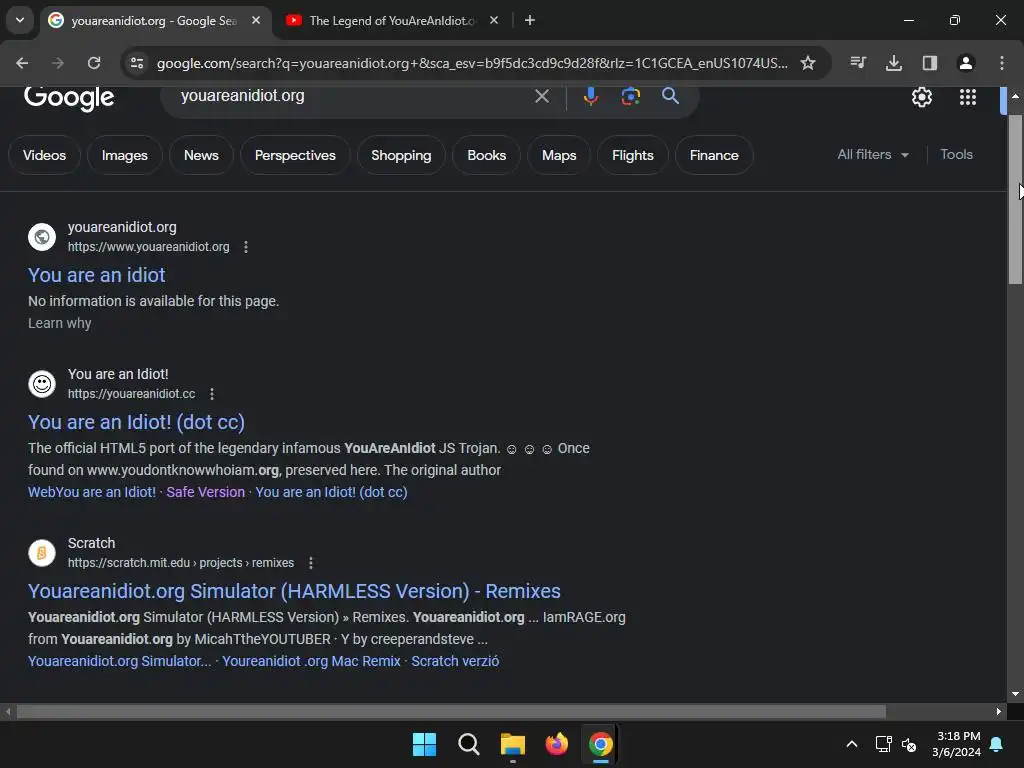This screenshot has height=768, width=1024.
Task: Click the scroll down arrow
Action: pyautogui.click(x=1015, y=694)
